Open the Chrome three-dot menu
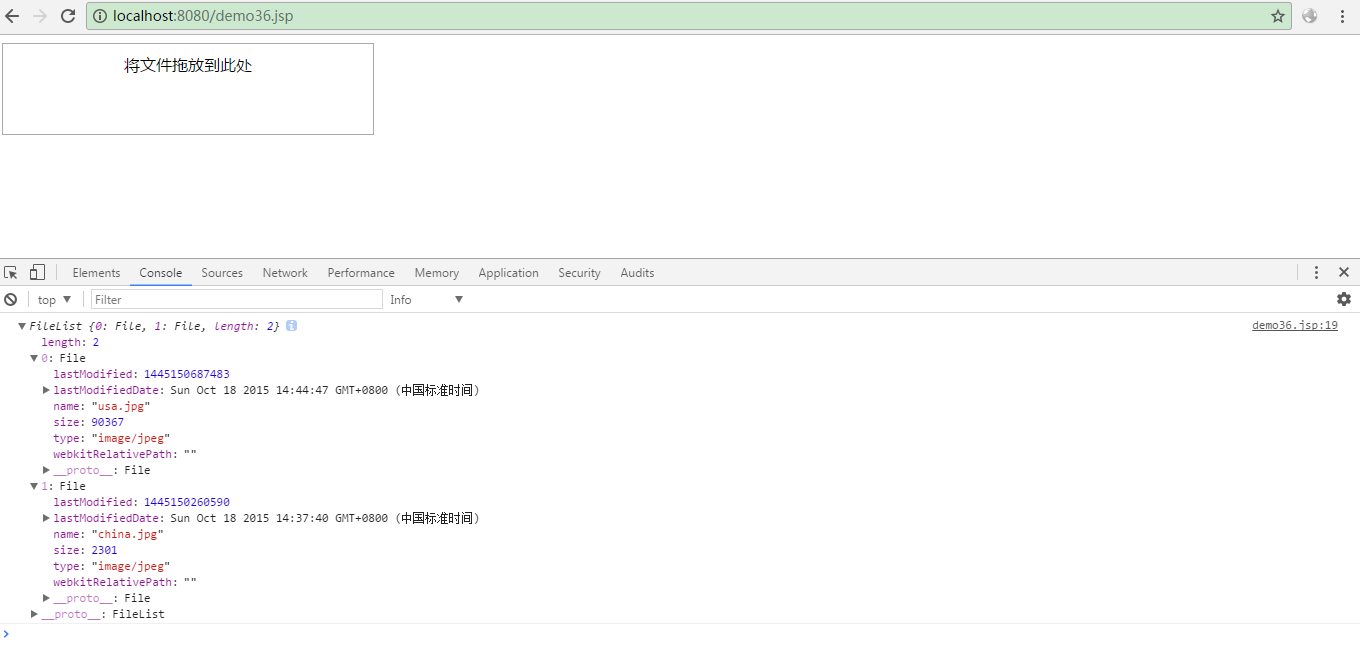Screen dimensions: 1360x672 pyautogui.click(x=1342, y=16)
